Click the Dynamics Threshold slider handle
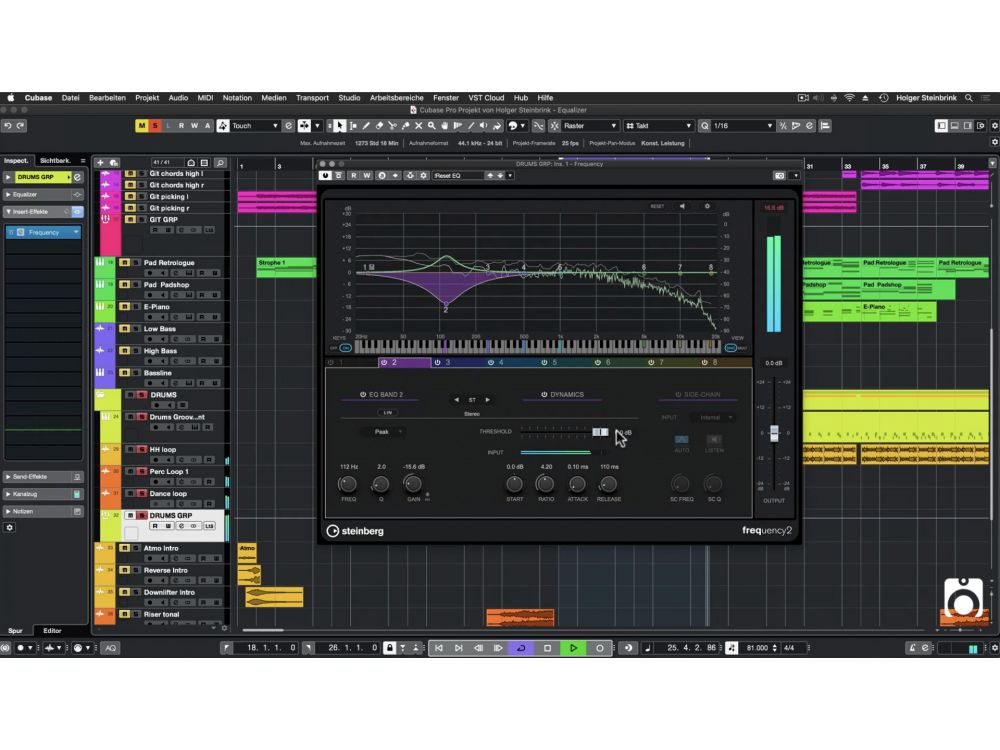The height and width of the screenshot is (750, 1000). click(x=600, y=432)
